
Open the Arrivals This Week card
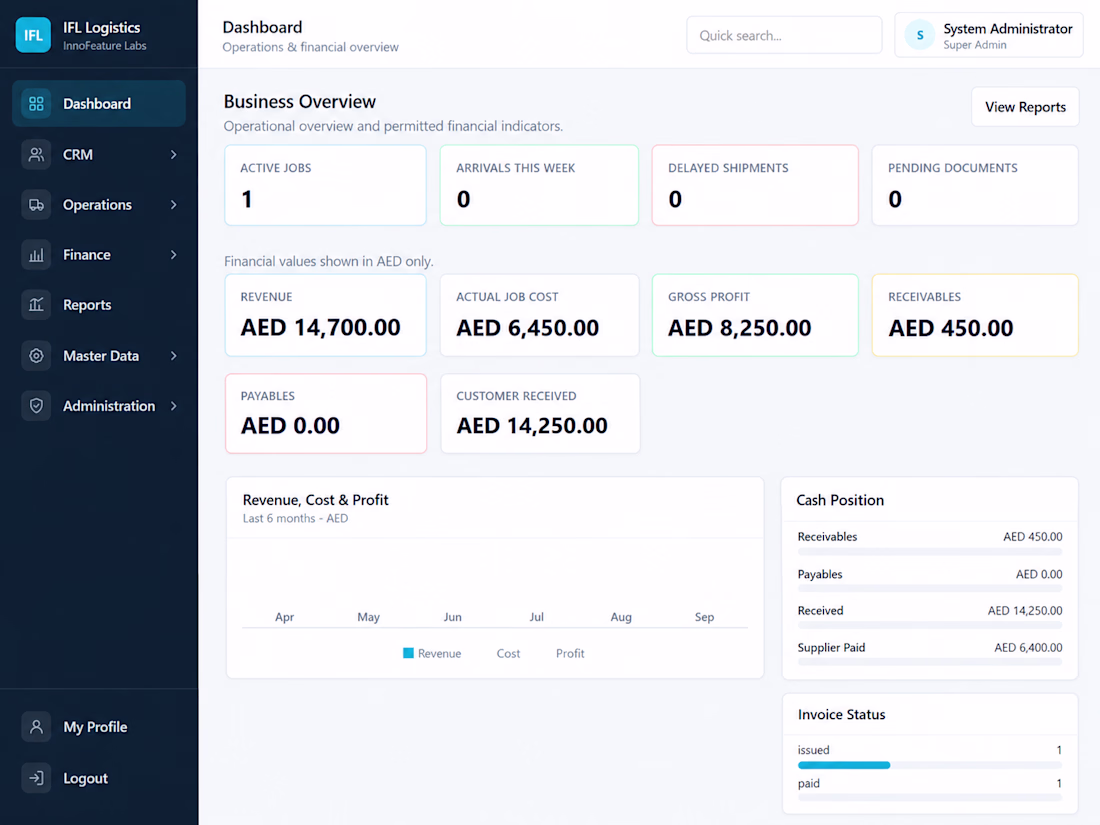(x=539, y=185)
